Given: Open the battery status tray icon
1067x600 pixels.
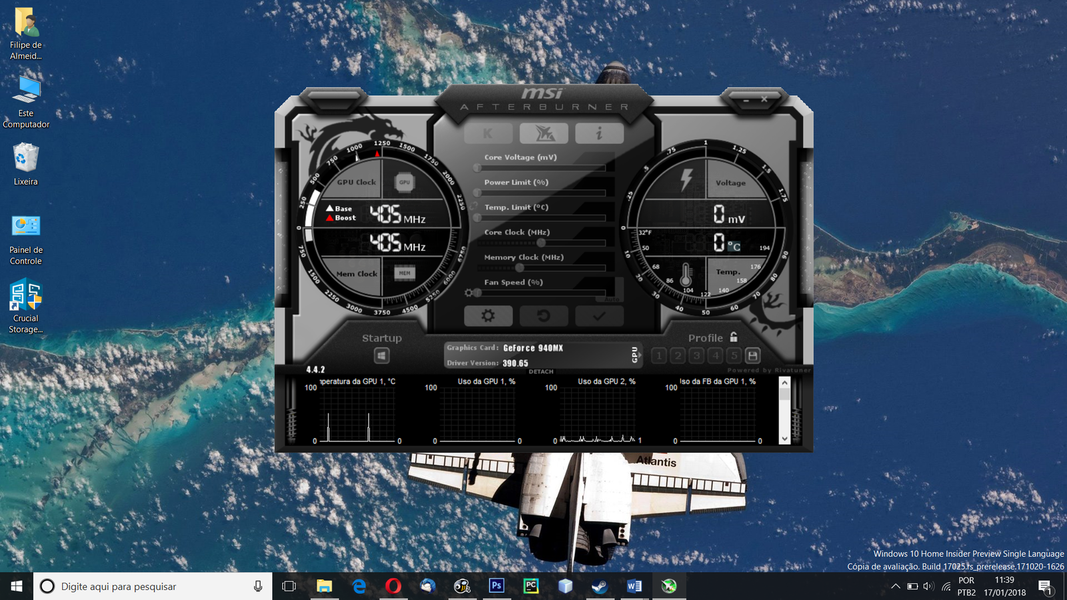Looking at the screenshot, I should click(913, 586).
